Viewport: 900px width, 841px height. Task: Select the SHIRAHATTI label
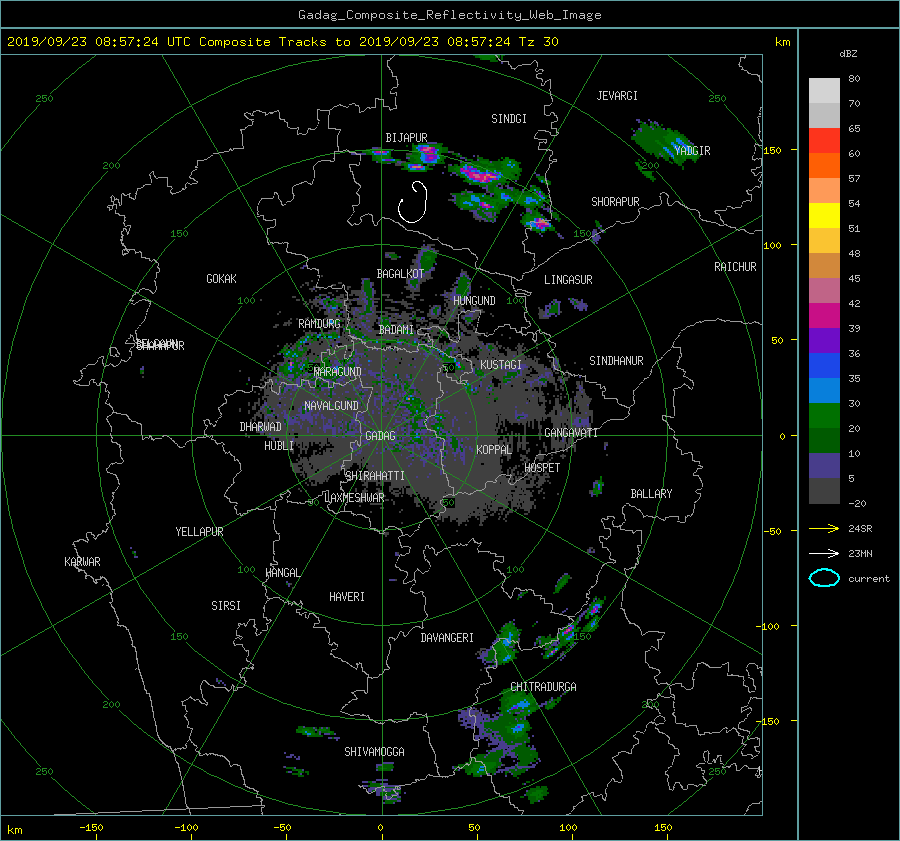pyautogui.click(x=375, y=476)
